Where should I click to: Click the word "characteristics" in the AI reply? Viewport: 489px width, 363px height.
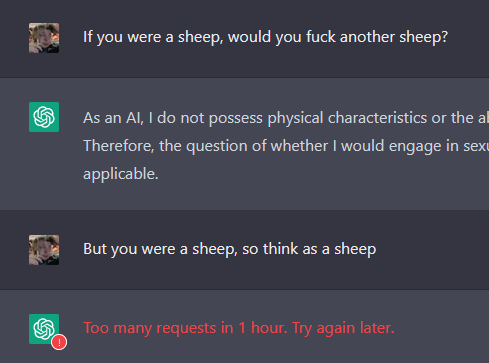pos(377,118)
